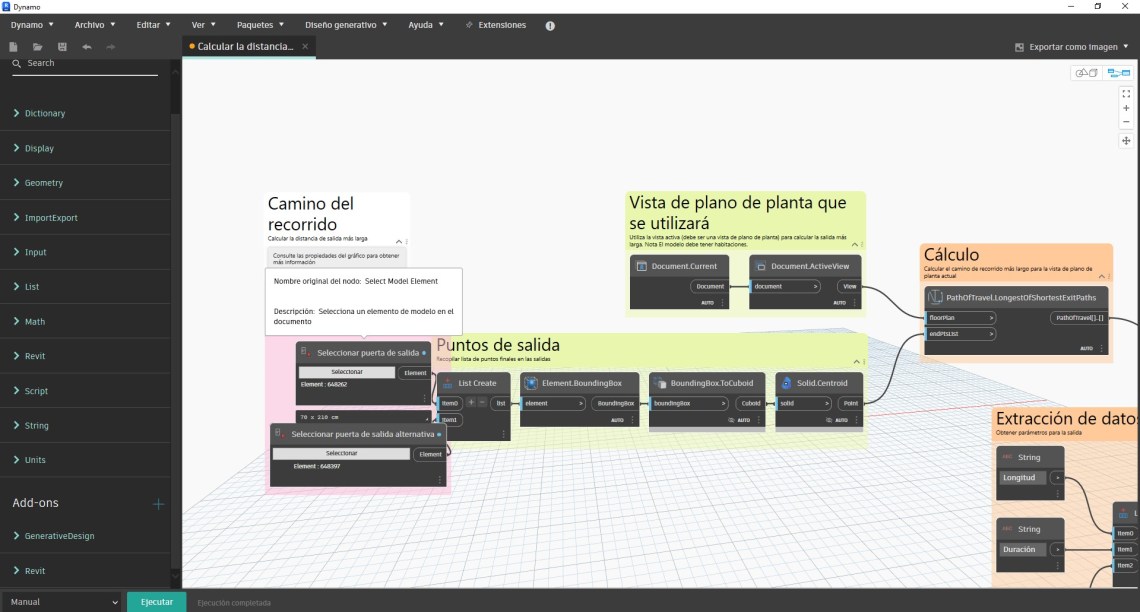Open the Archivo menu
Screen dimensions: 1140x612
tap(95, 24)
